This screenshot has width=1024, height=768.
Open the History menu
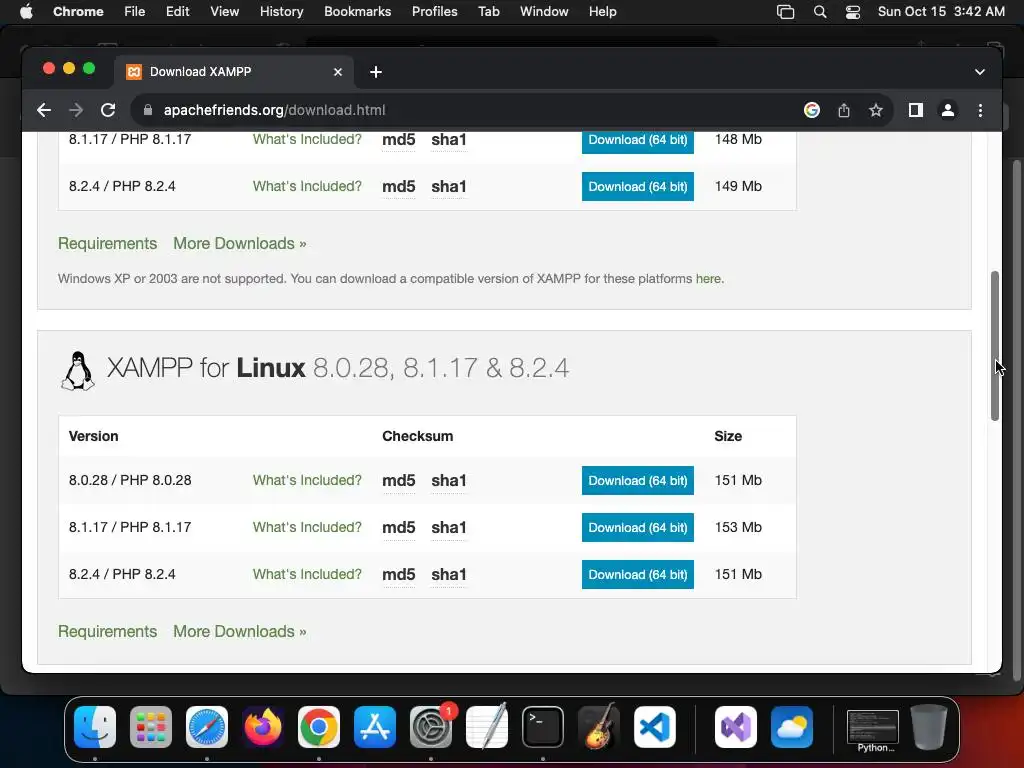point(281,12)
